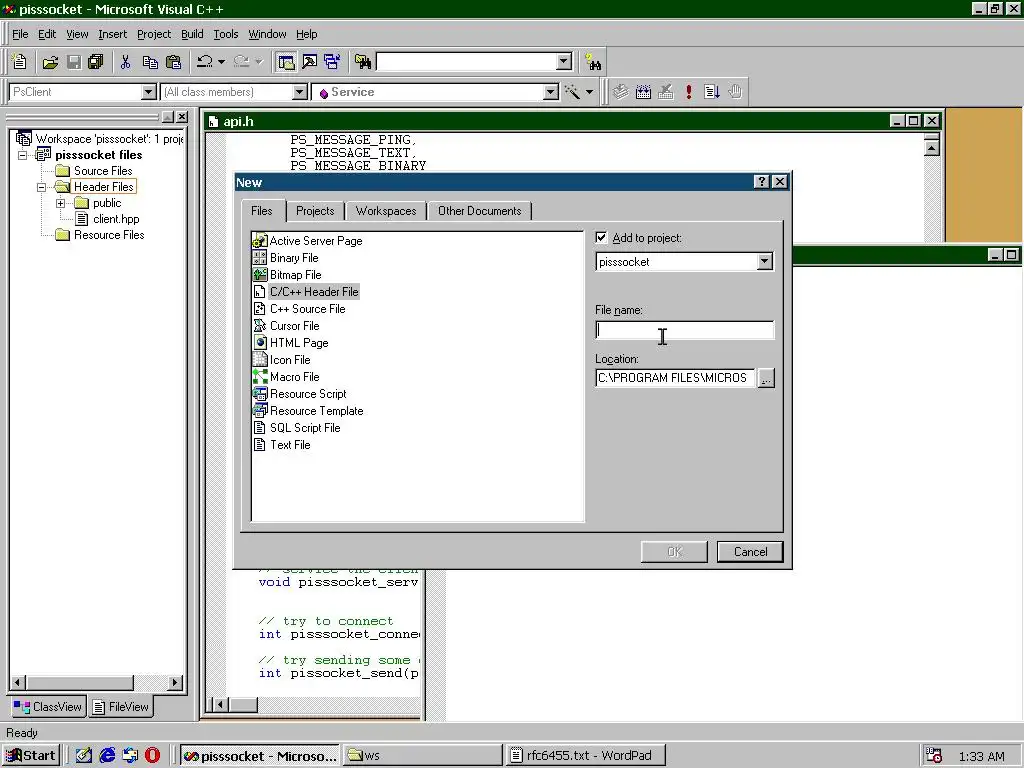Click the Stop Build toolbar icon
1024x768 pixels.
pyautogui.click(x=666, y=92)
